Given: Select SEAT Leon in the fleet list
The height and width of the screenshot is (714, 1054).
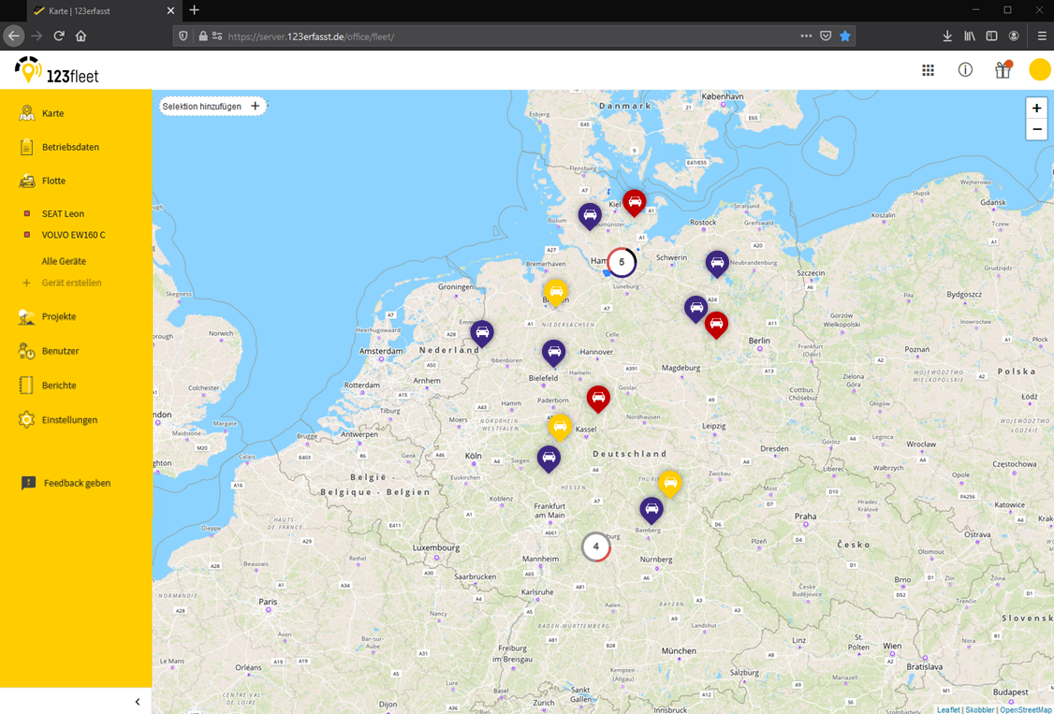Looking at the screenshot, I should (63, 214).
